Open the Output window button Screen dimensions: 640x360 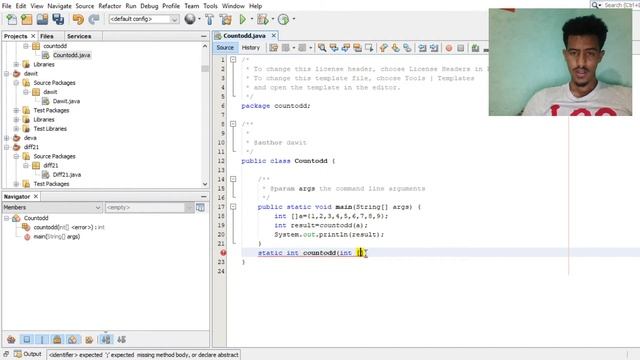27,354
